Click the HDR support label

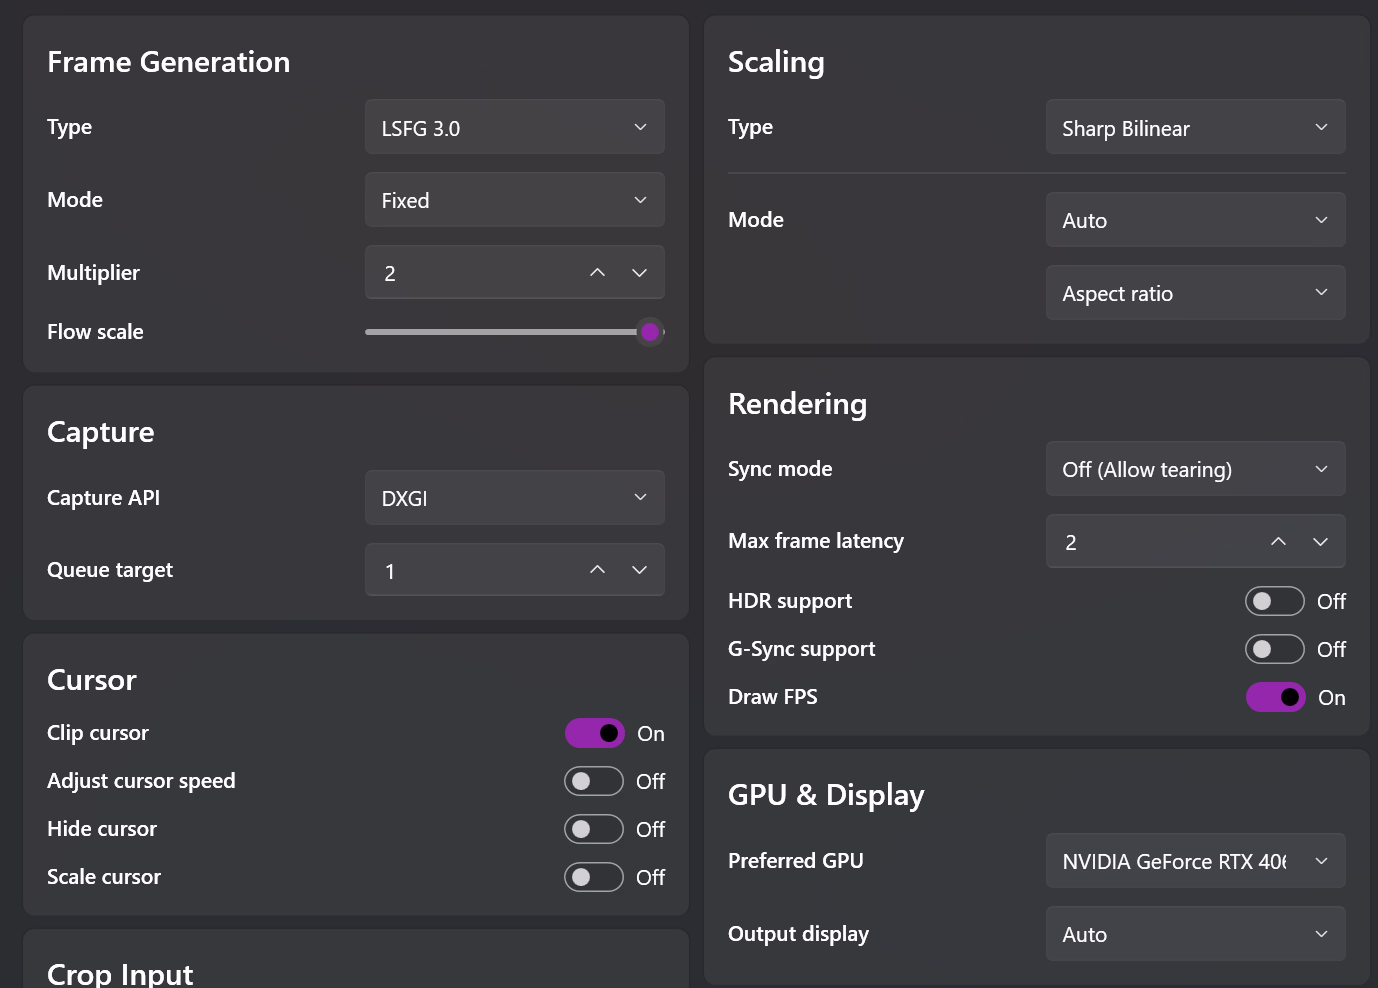coord(790,601)
